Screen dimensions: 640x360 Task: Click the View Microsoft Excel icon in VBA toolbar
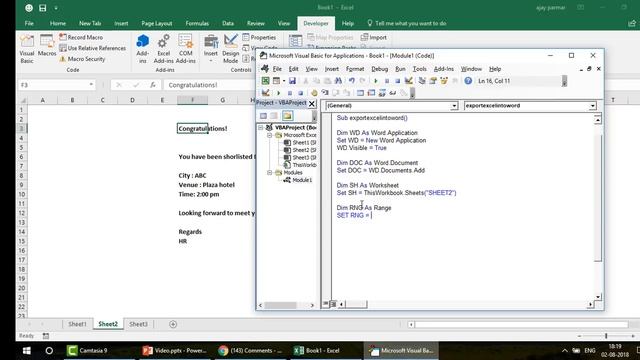coord(265,81)
